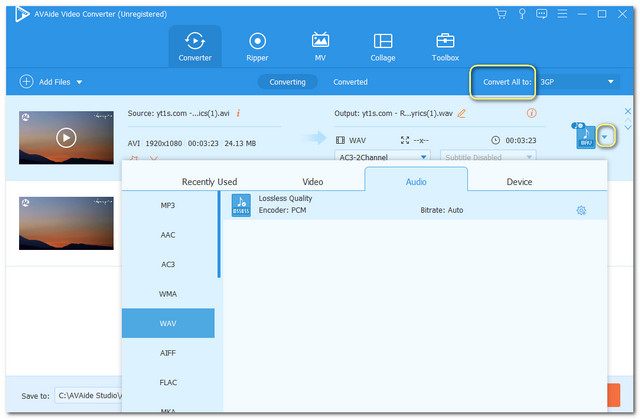Open the Recently Used tab
This screenshot has height=419, width=640.
(x=209, y=182)
